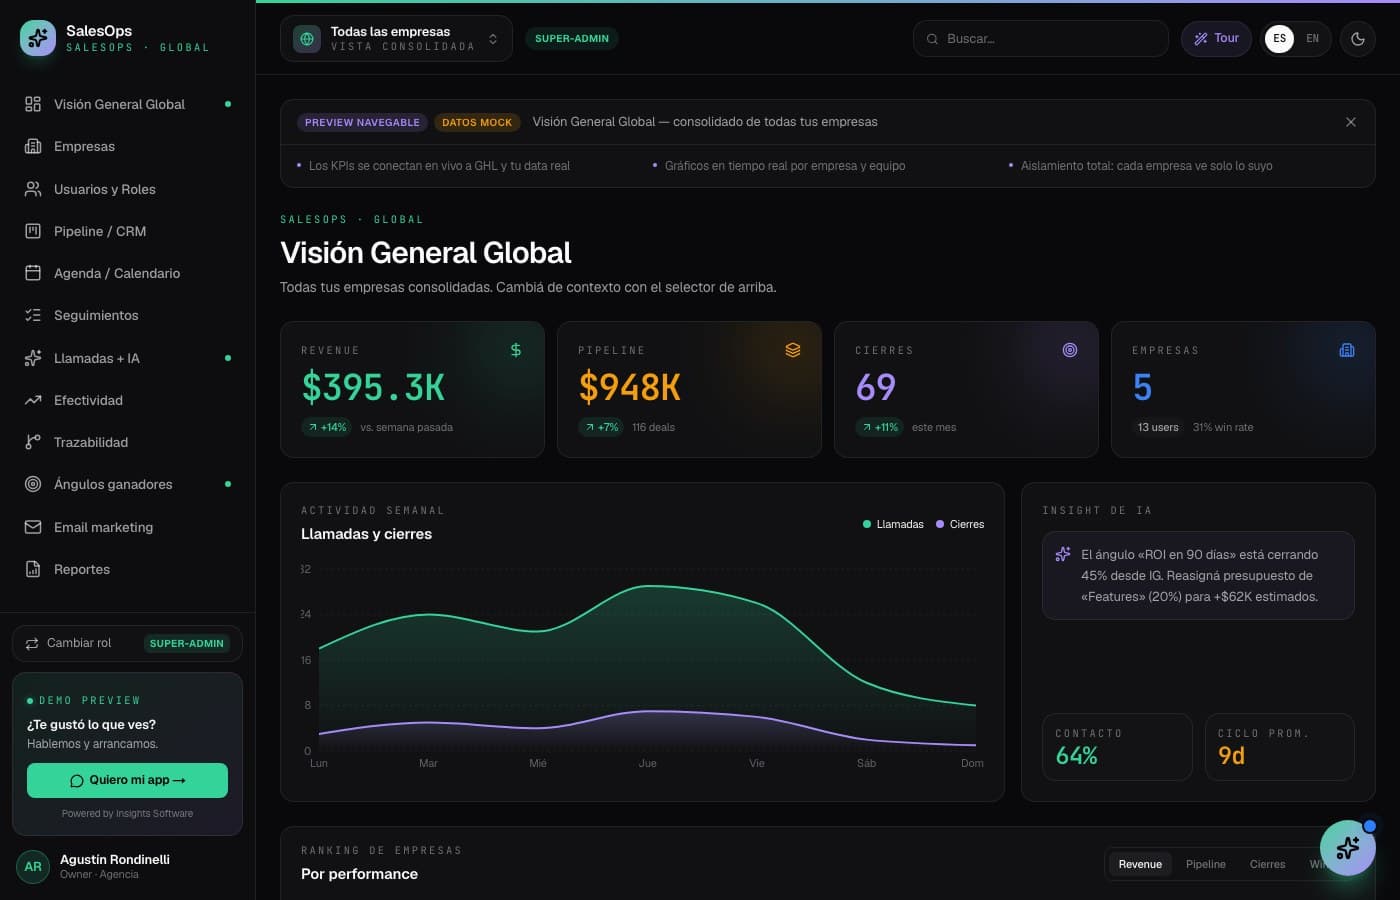
Task: Start the Tour
Action: [x=1216, y=39]
